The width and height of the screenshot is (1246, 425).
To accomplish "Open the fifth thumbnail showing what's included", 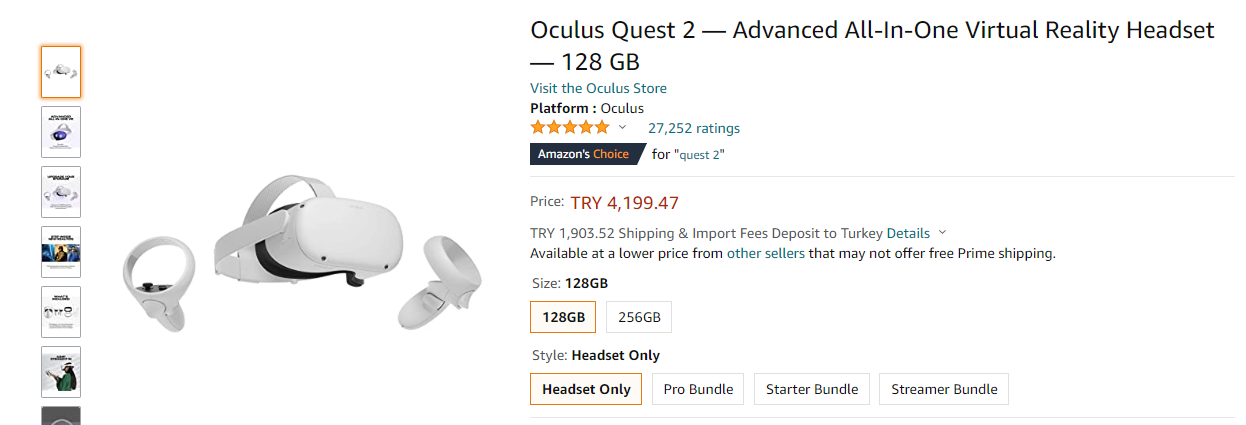I will click(61, 312).
